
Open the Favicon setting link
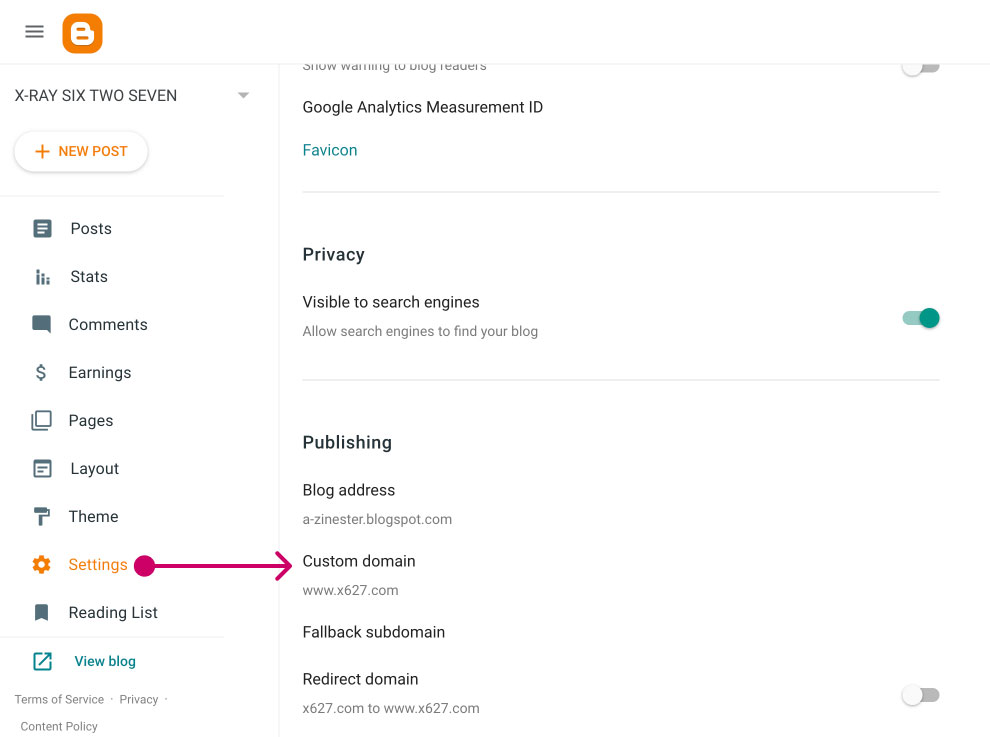(x=330, y=150)
